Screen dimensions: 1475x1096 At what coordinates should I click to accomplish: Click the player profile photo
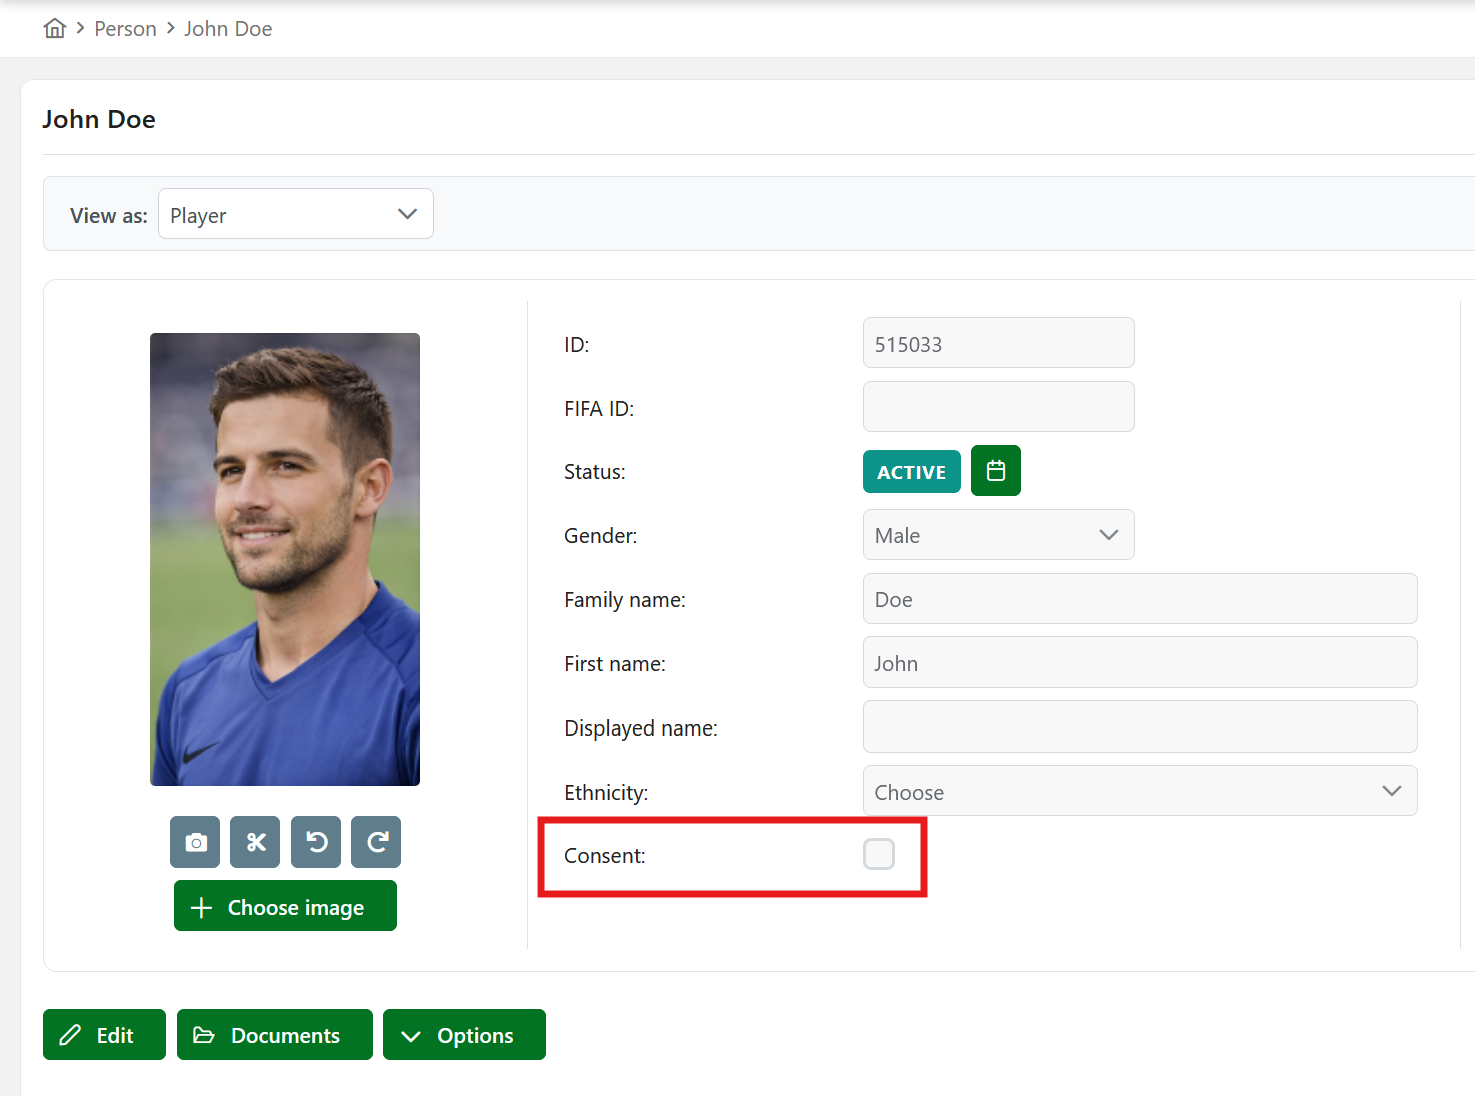coord(285,559)
